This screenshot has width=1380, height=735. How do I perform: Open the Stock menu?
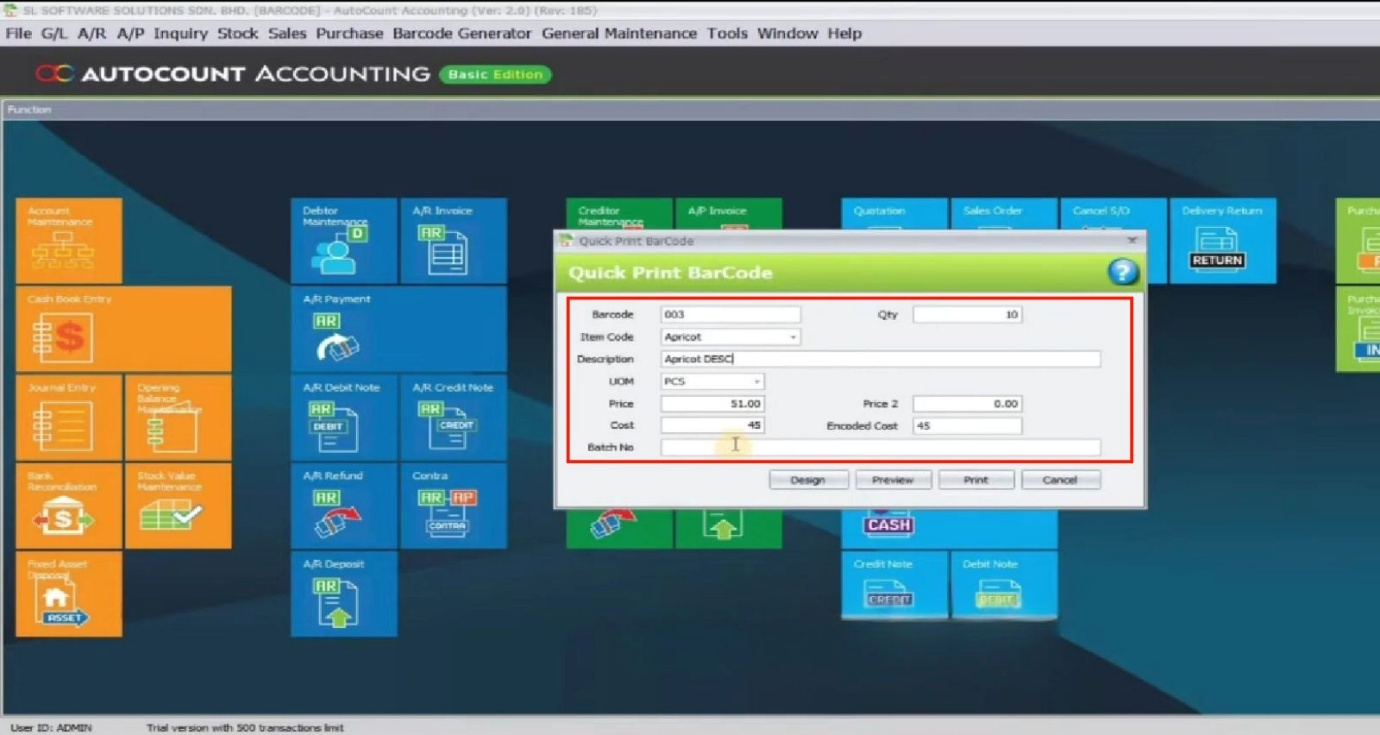[x=237, y=33]
